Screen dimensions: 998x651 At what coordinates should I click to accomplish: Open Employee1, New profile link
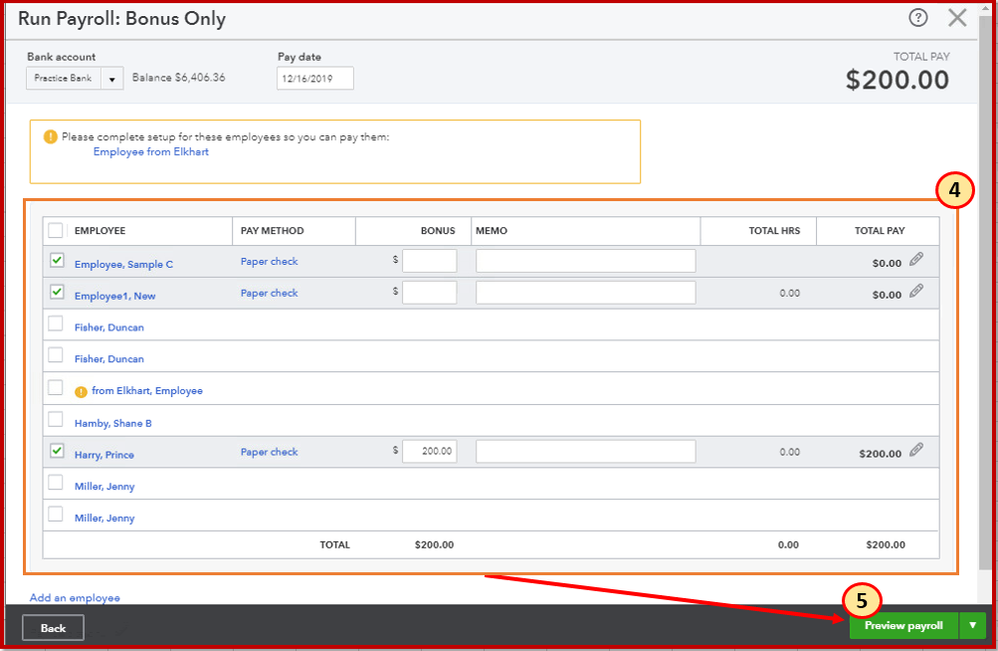pyautogui.click(x=115, y=296)
